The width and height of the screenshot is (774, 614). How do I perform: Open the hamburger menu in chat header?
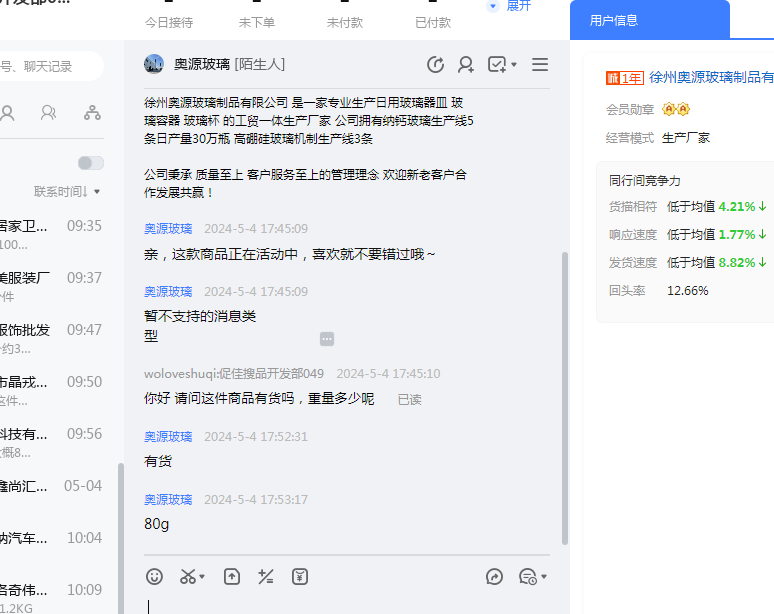(540, 65)
